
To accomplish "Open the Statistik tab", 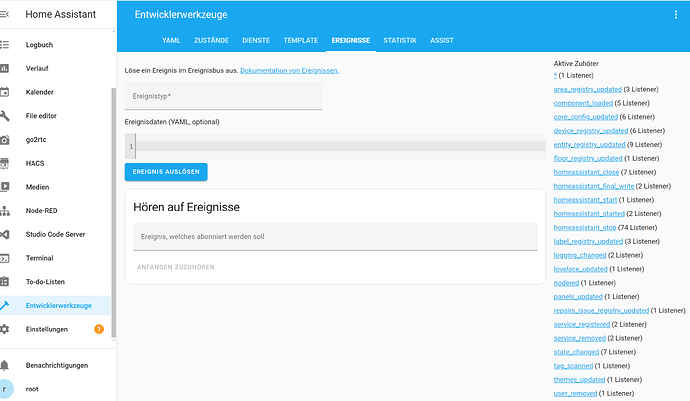I will [399, 40].
